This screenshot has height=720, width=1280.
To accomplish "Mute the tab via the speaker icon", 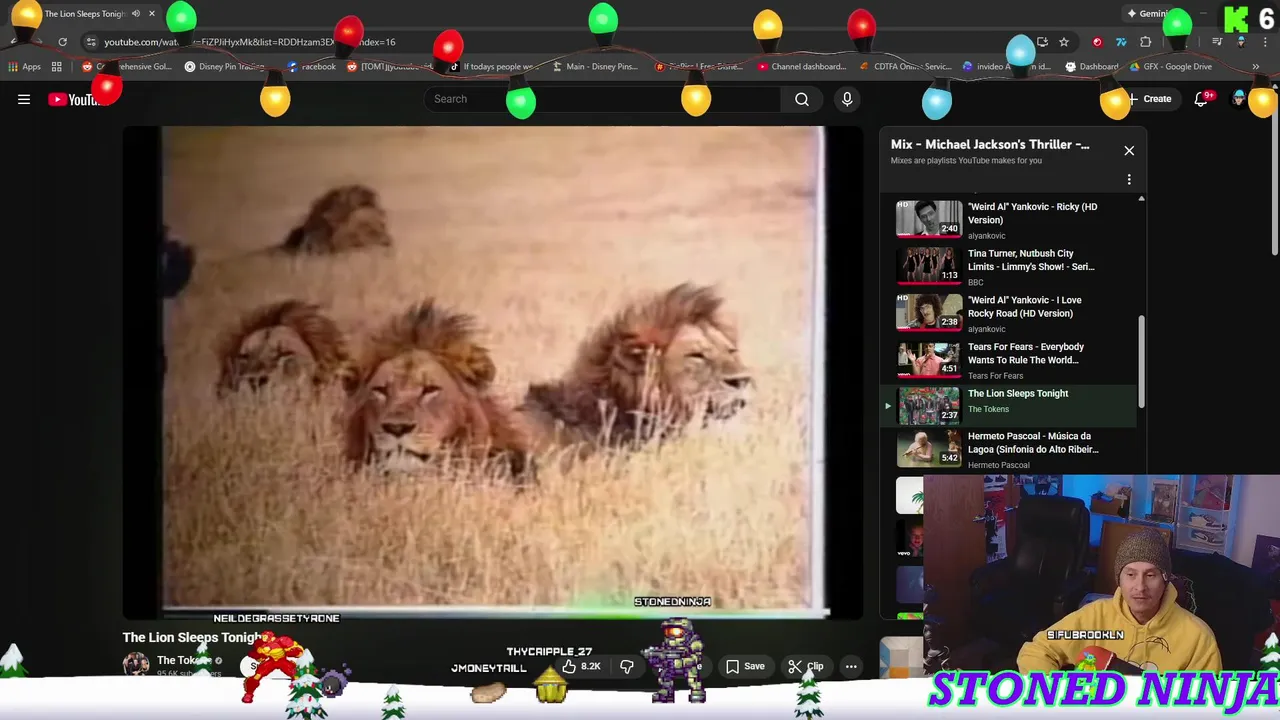I will pyautogui.click(x=136, y=14).
